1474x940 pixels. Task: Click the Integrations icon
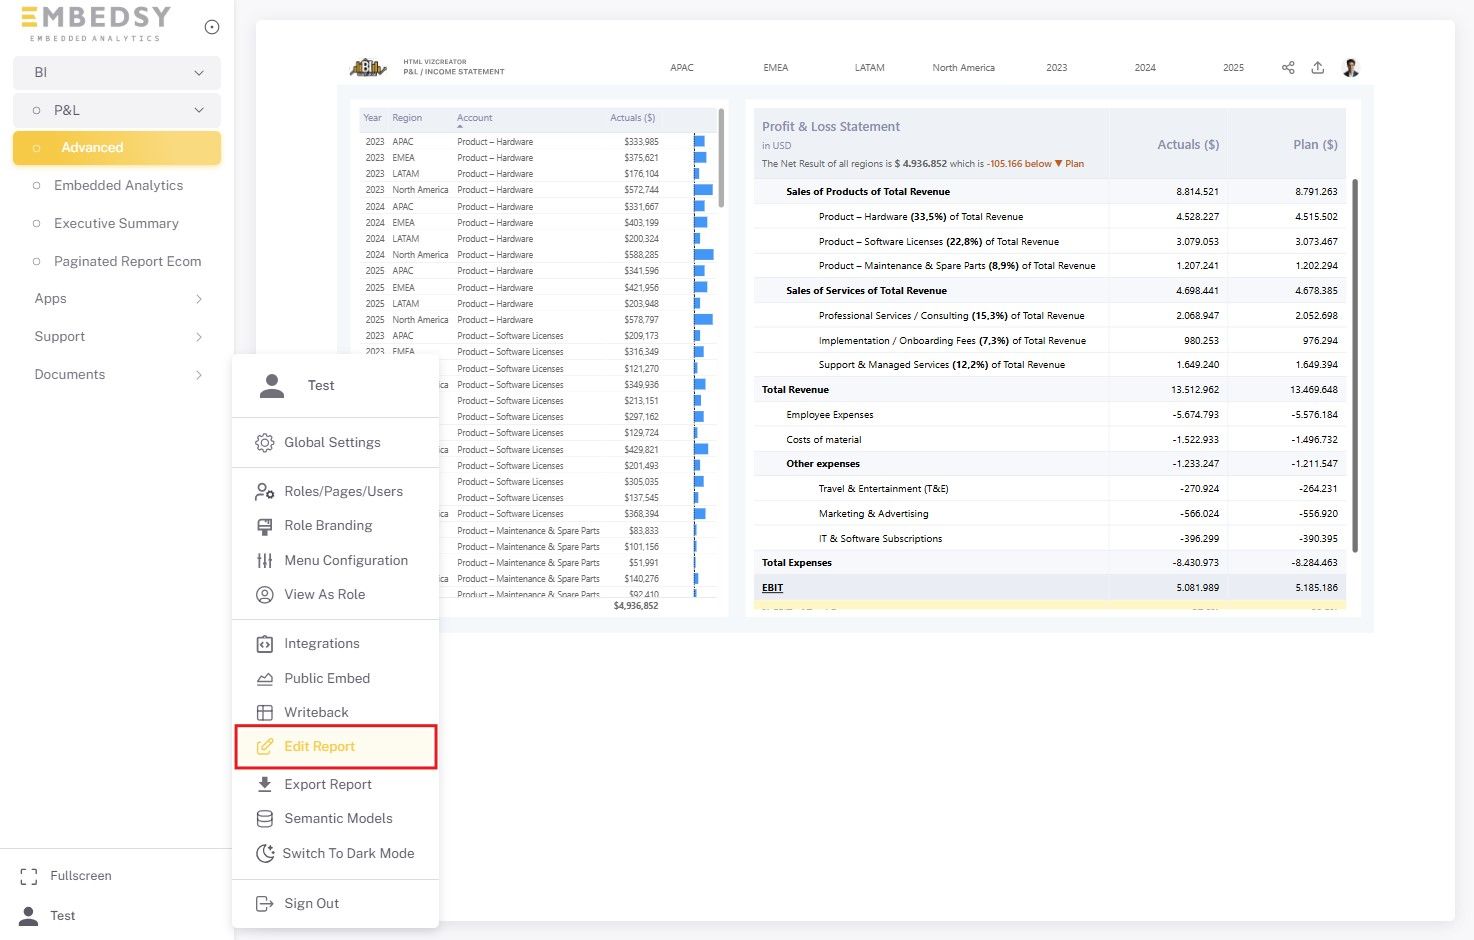pyautogui.click(x=265, y=644)
